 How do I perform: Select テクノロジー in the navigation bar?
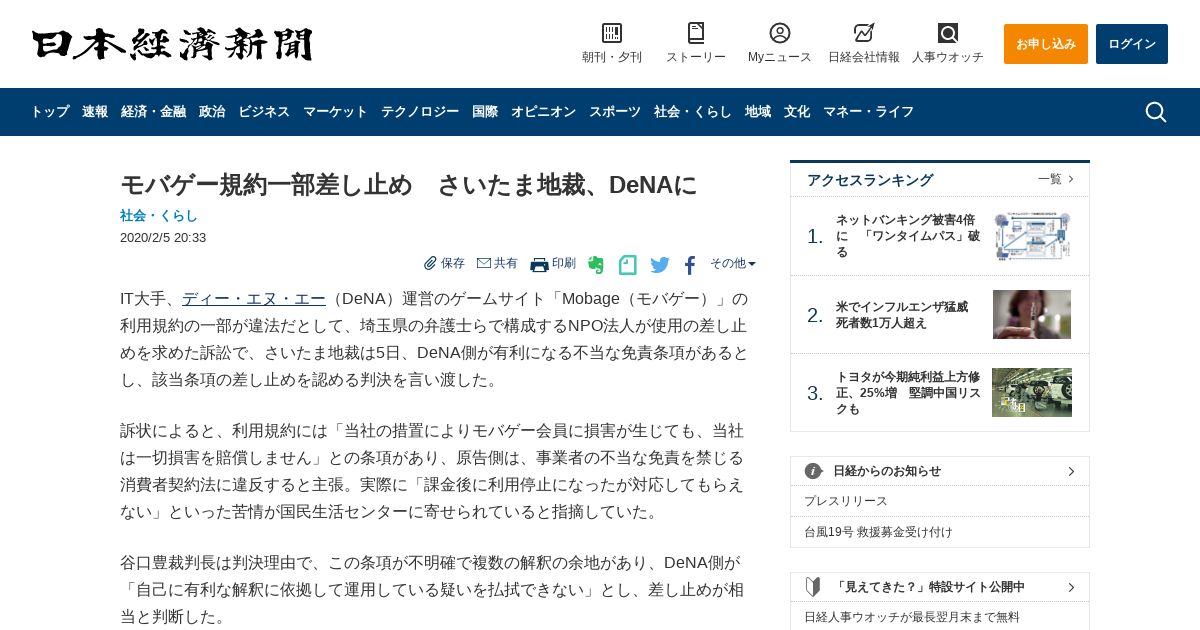[x=420, y=112]
